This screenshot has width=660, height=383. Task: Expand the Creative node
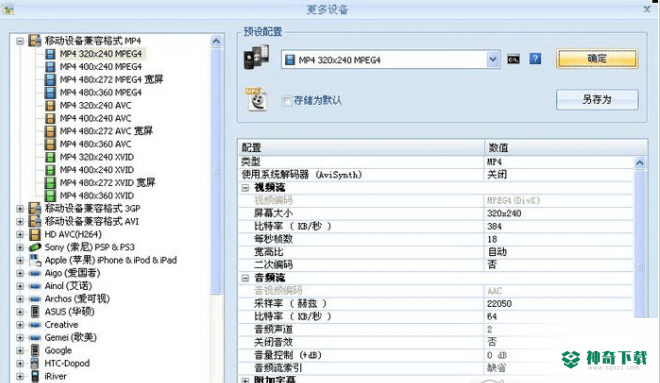(20, 325)
